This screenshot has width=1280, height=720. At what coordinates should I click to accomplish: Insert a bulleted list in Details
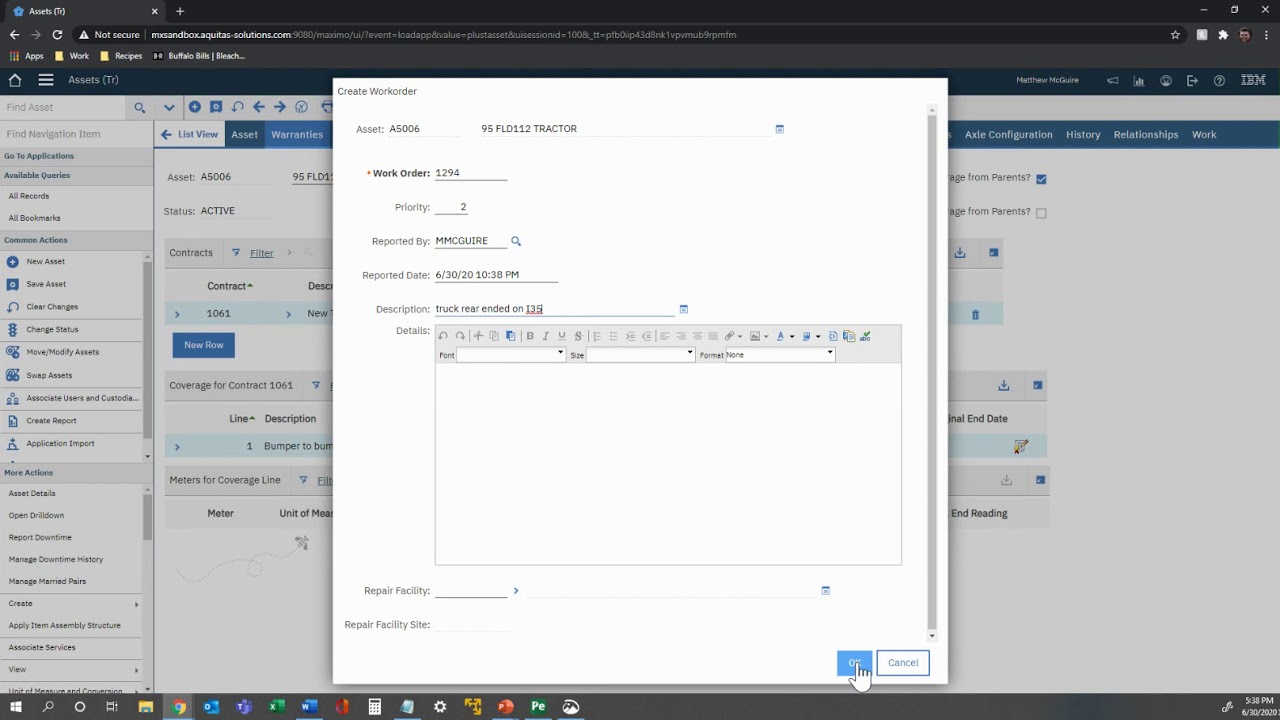(x=613, y=336)
